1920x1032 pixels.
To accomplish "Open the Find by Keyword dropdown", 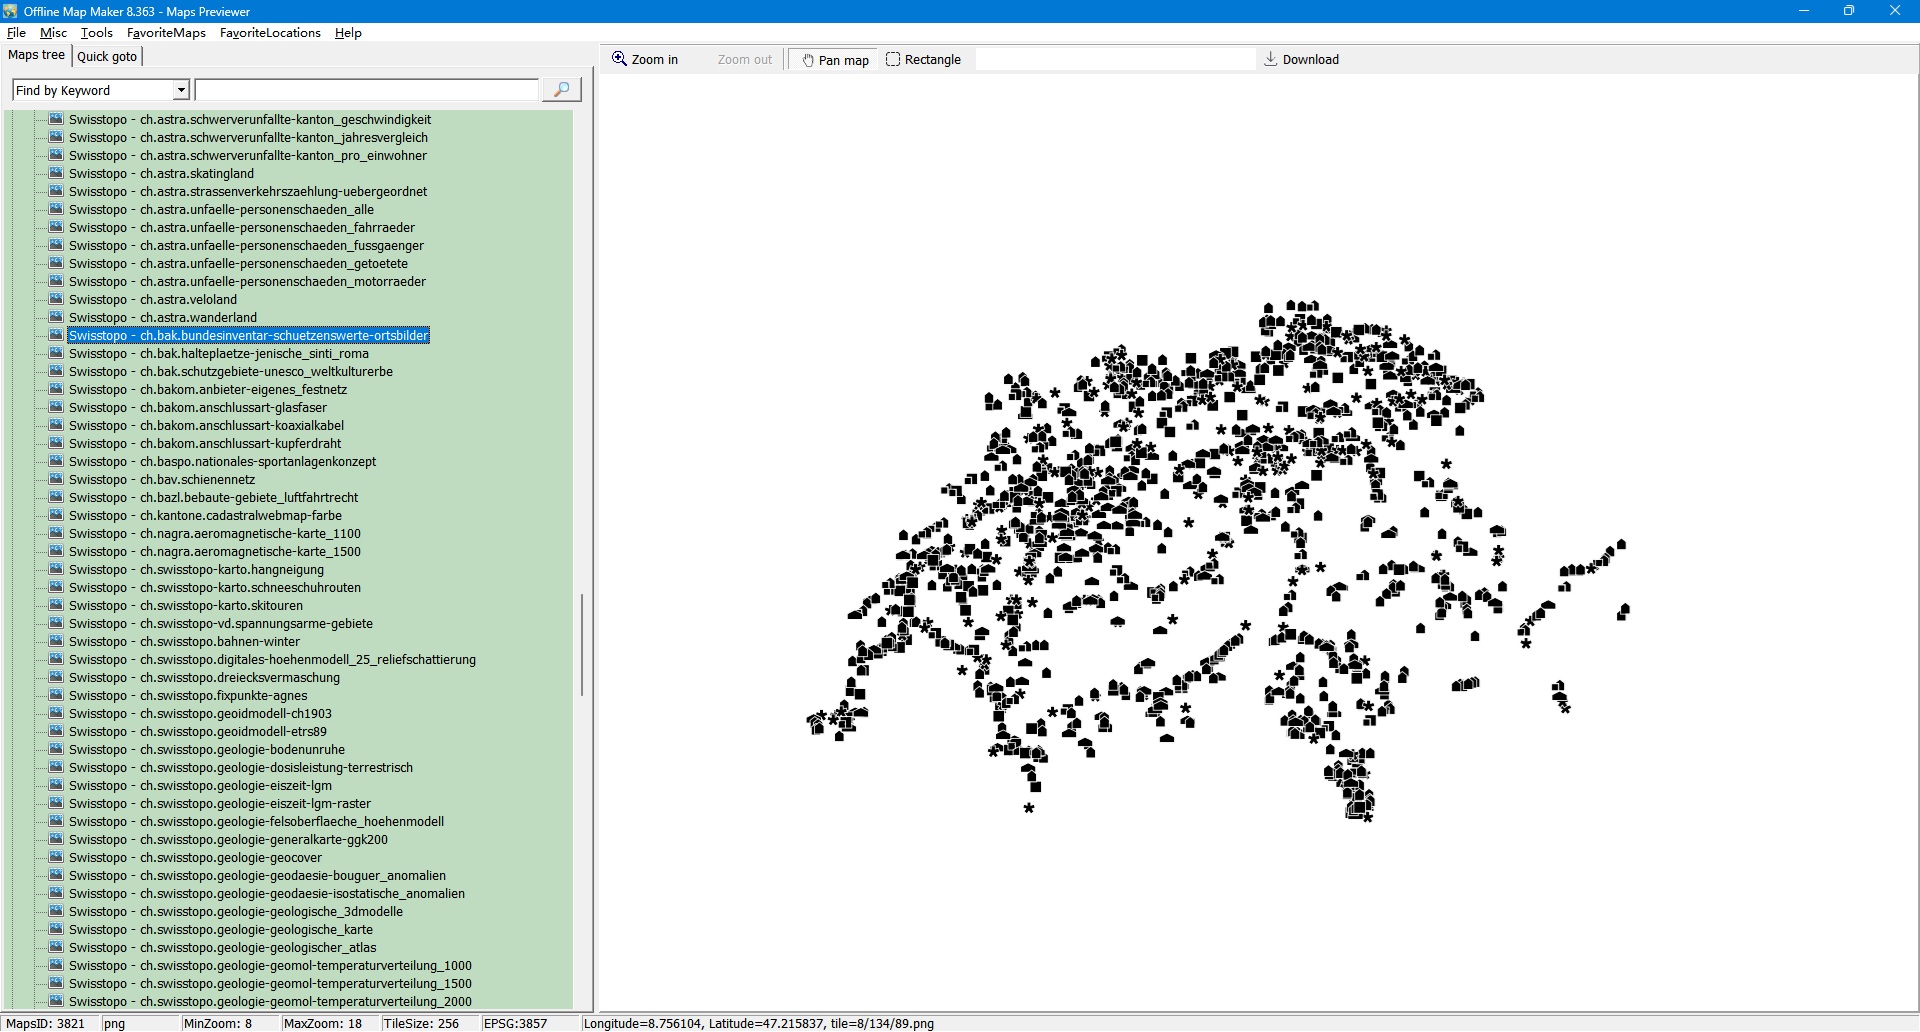I will click(181, 90).
